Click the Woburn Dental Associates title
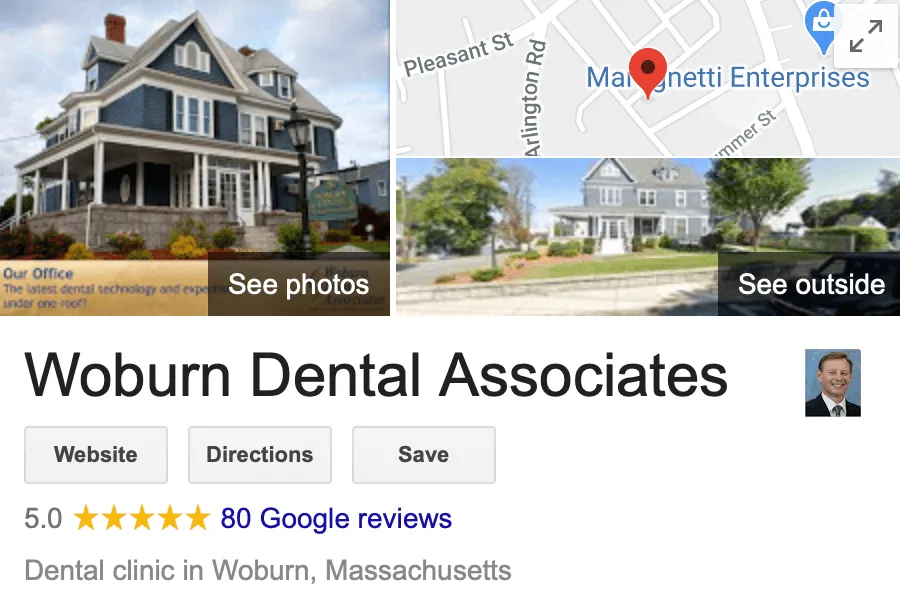Viewport: 900px width, 612px height. (x=377, y=376)
